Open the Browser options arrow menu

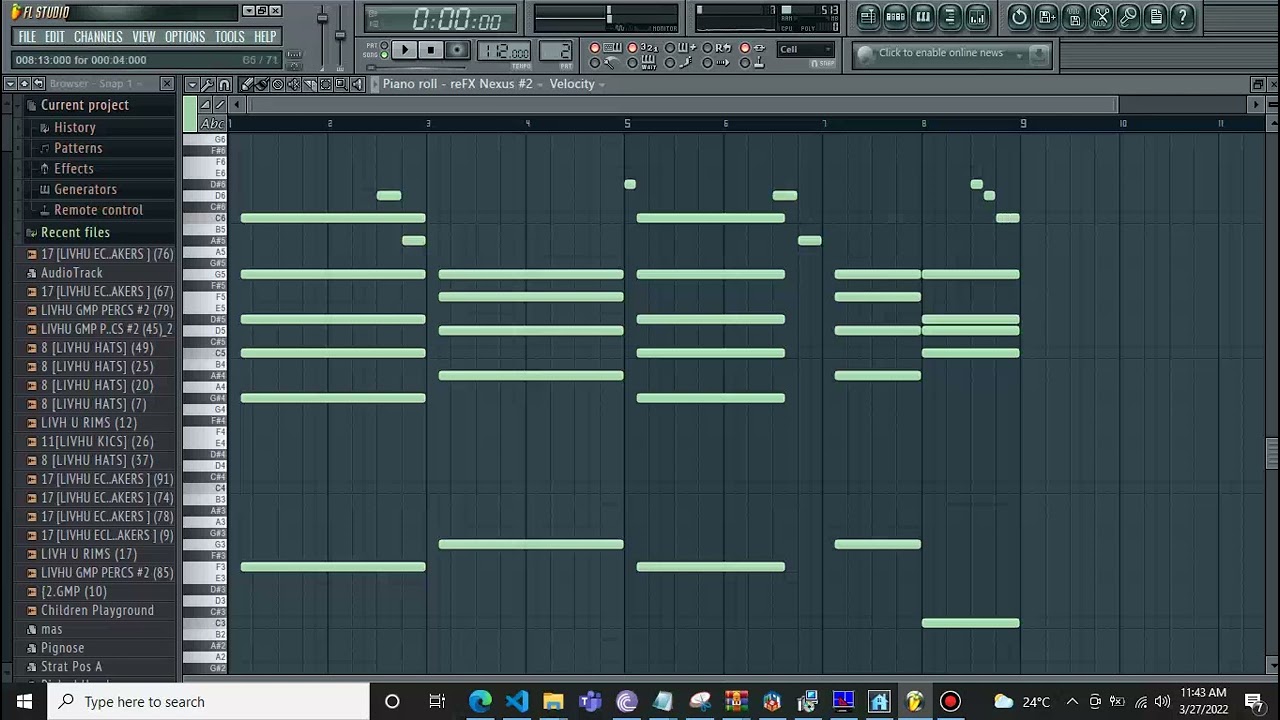tap(10, 84)
